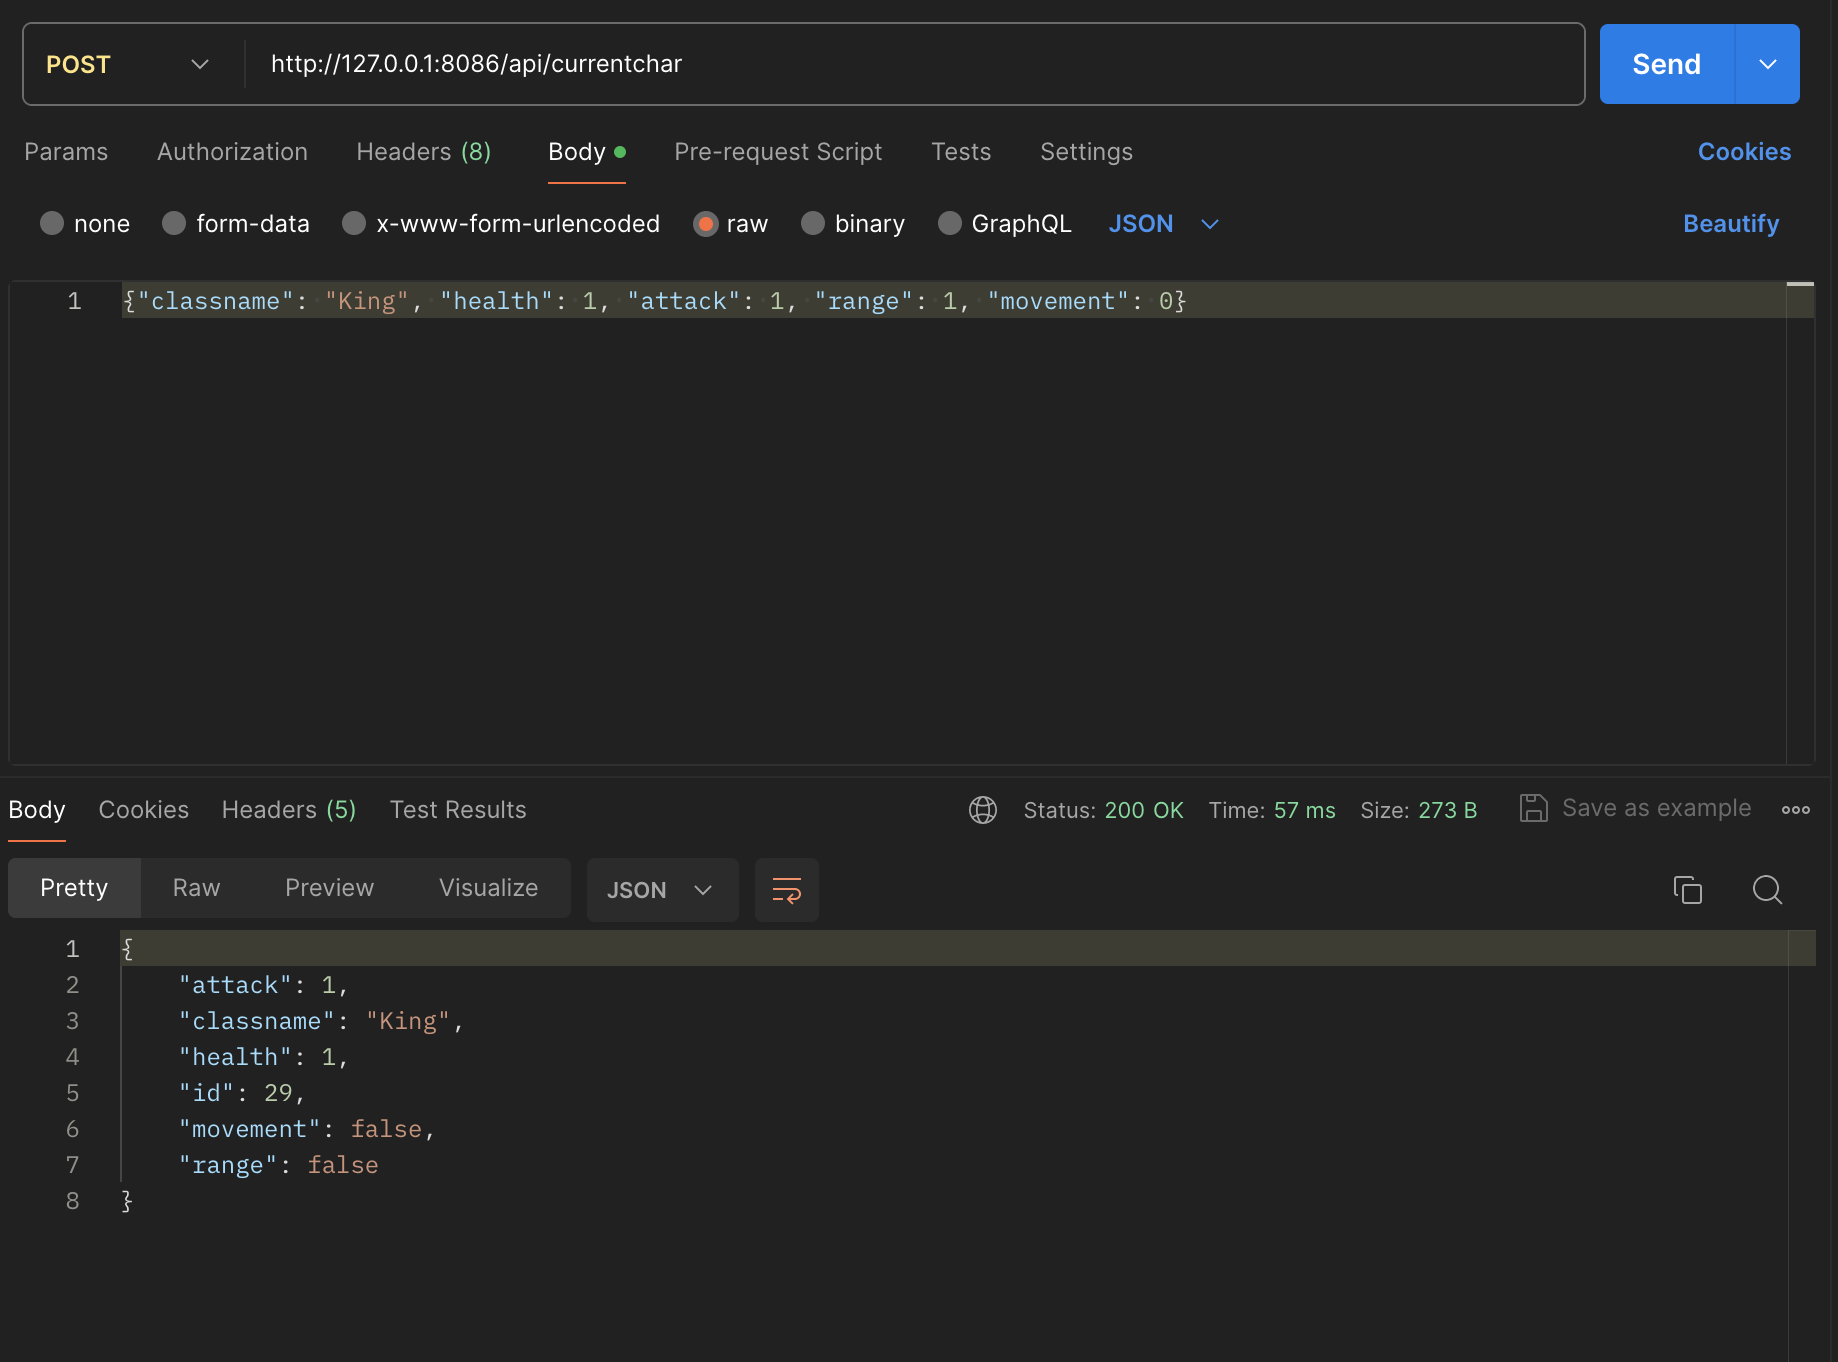Click the "range": false response line
1838x1362 pixels.
tap(278, 1165)
